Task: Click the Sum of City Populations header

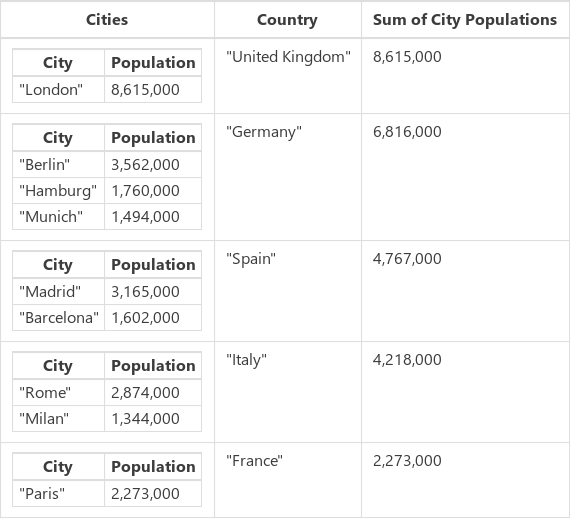Action: tap(465, 20)
